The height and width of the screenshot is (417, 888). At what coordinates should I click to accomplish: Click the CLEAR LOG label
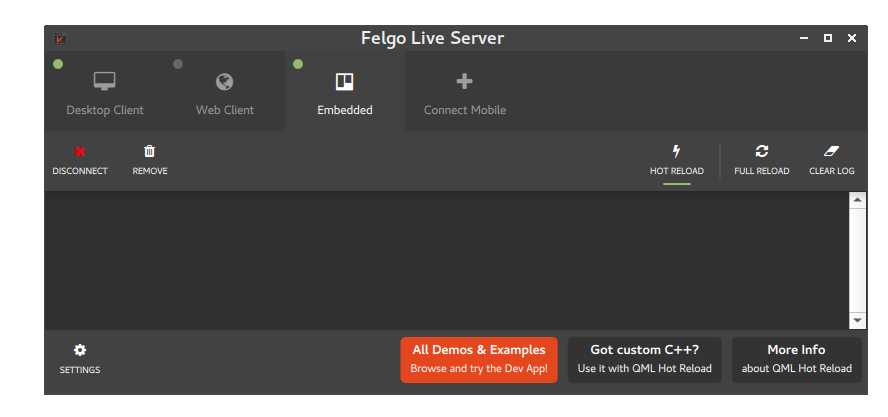pos(832,171)
